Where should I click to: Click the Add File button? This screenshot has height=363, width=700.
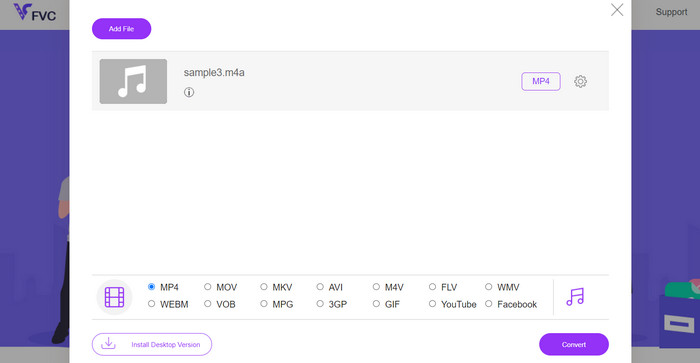pos(121,29)
